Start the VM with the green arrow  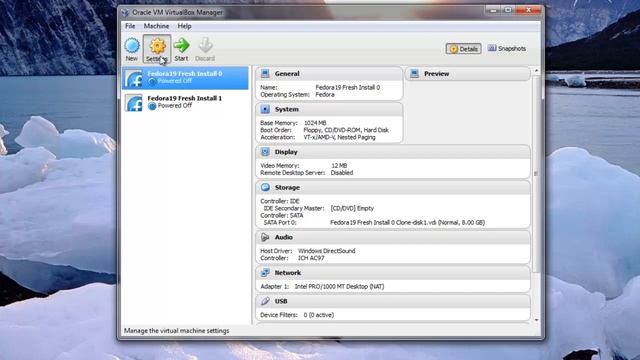182,45
